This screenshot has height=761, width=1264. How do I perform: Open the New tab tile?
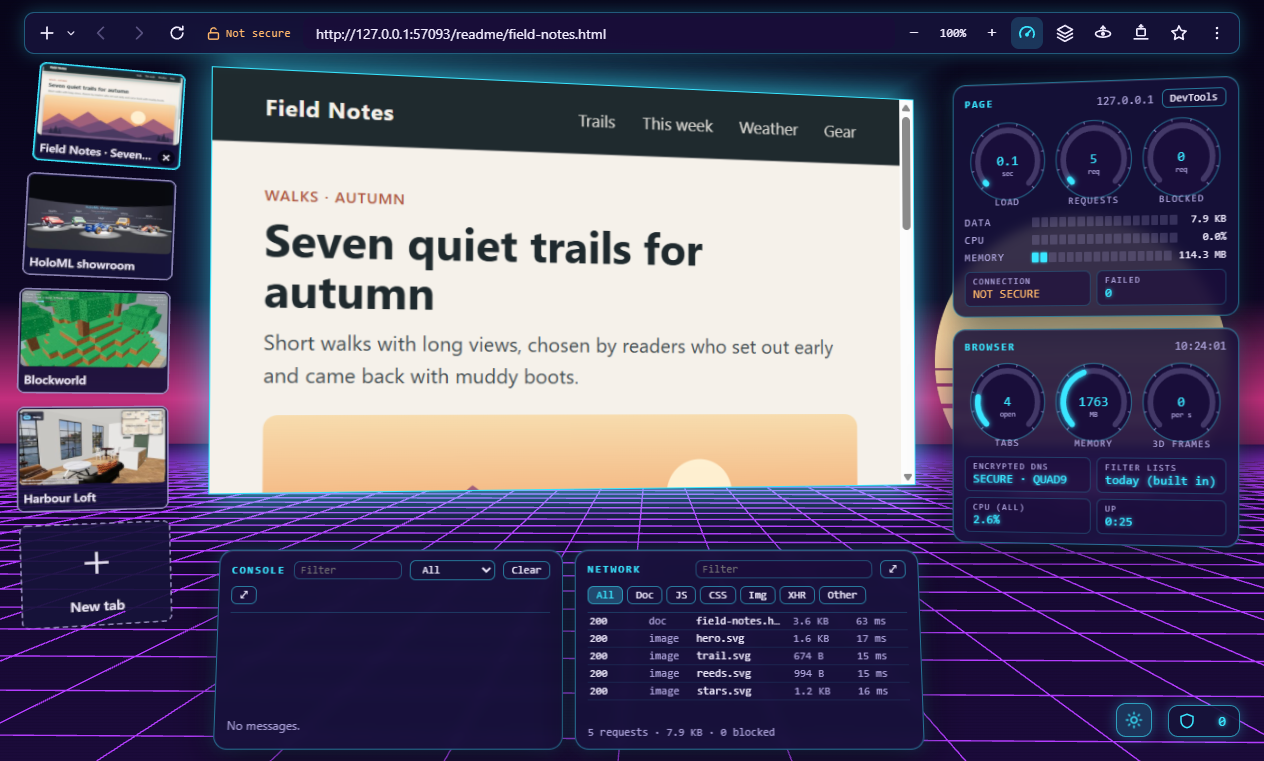click(96, 576)
